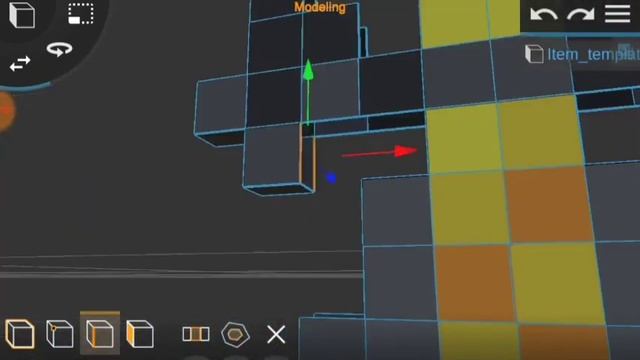
Task: Switch to object selection mode cube
Action: click(20, 334)
